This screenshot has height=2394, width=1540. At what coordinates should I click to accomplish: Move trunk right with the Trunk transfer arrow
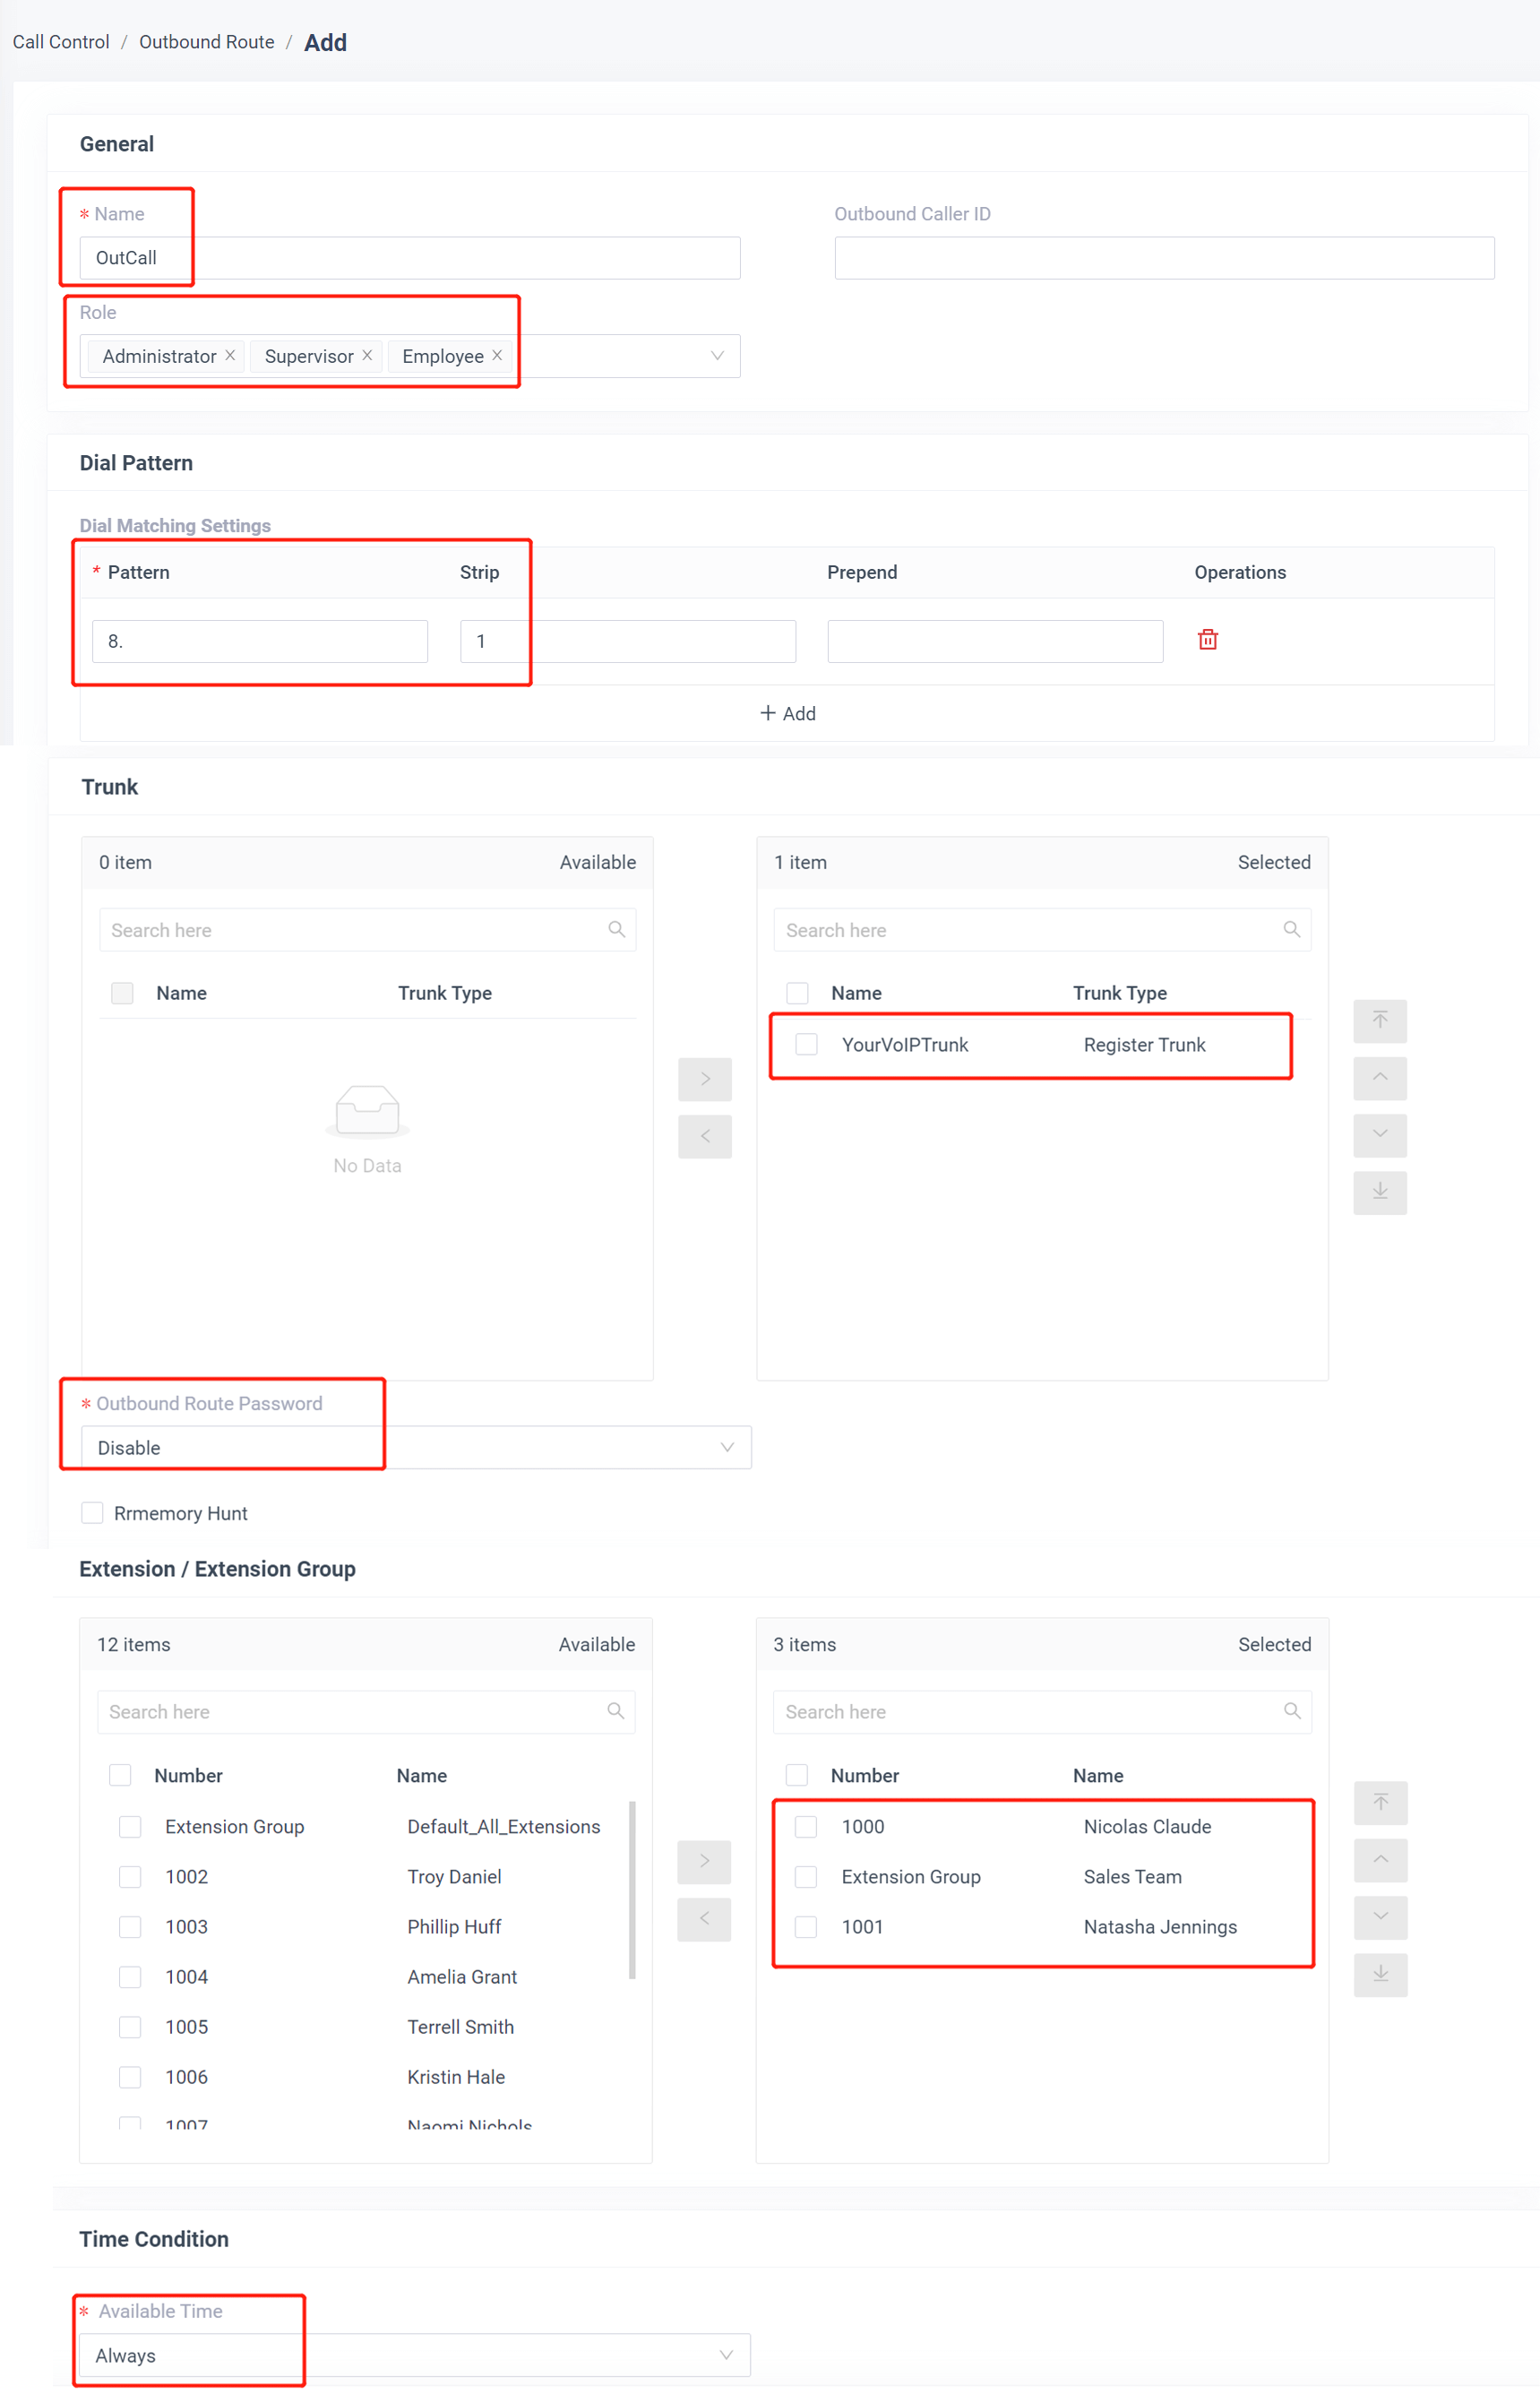coord(704,1079)
